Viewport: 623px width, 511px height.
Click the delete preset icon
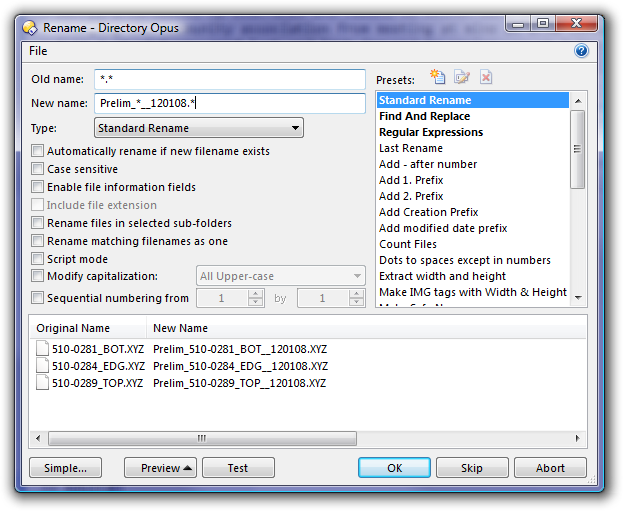click(485, 77)
